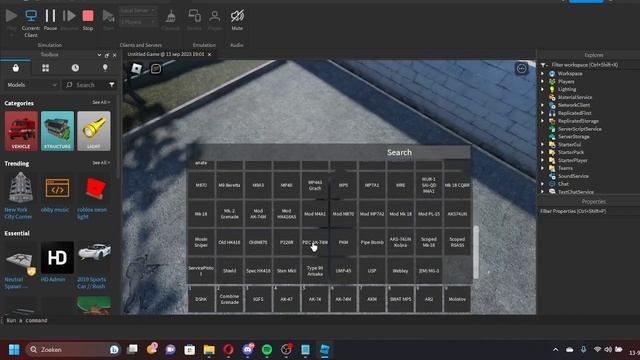Select Molotov in the hotbar

[x=457, y=299]
